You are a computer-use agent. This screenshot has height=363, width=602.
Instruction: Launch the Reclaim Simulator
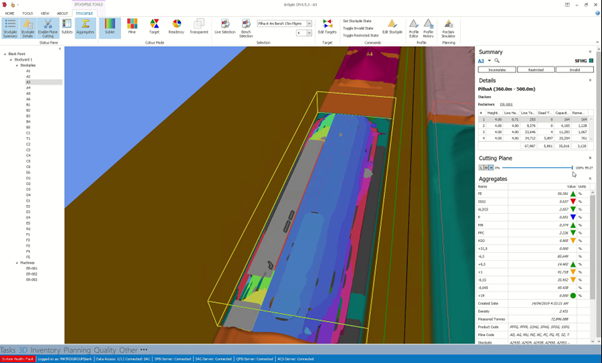448,28
